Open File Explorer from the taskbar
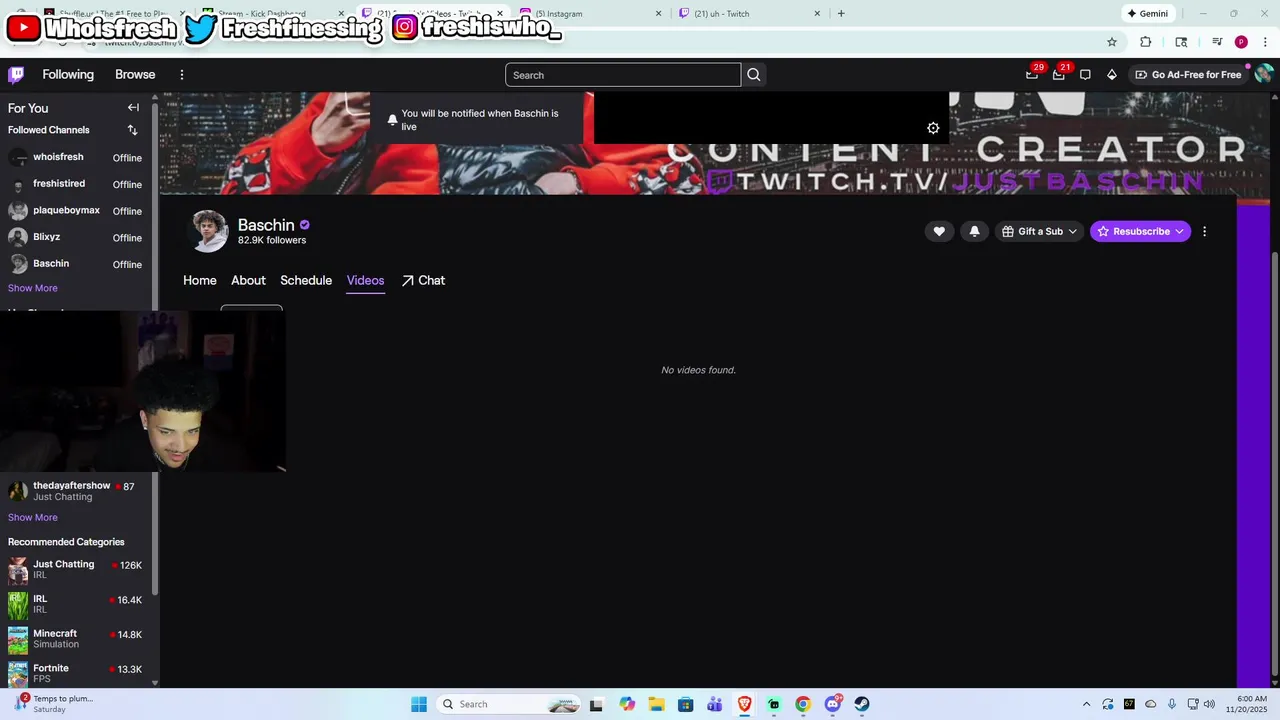 point(656,704)
